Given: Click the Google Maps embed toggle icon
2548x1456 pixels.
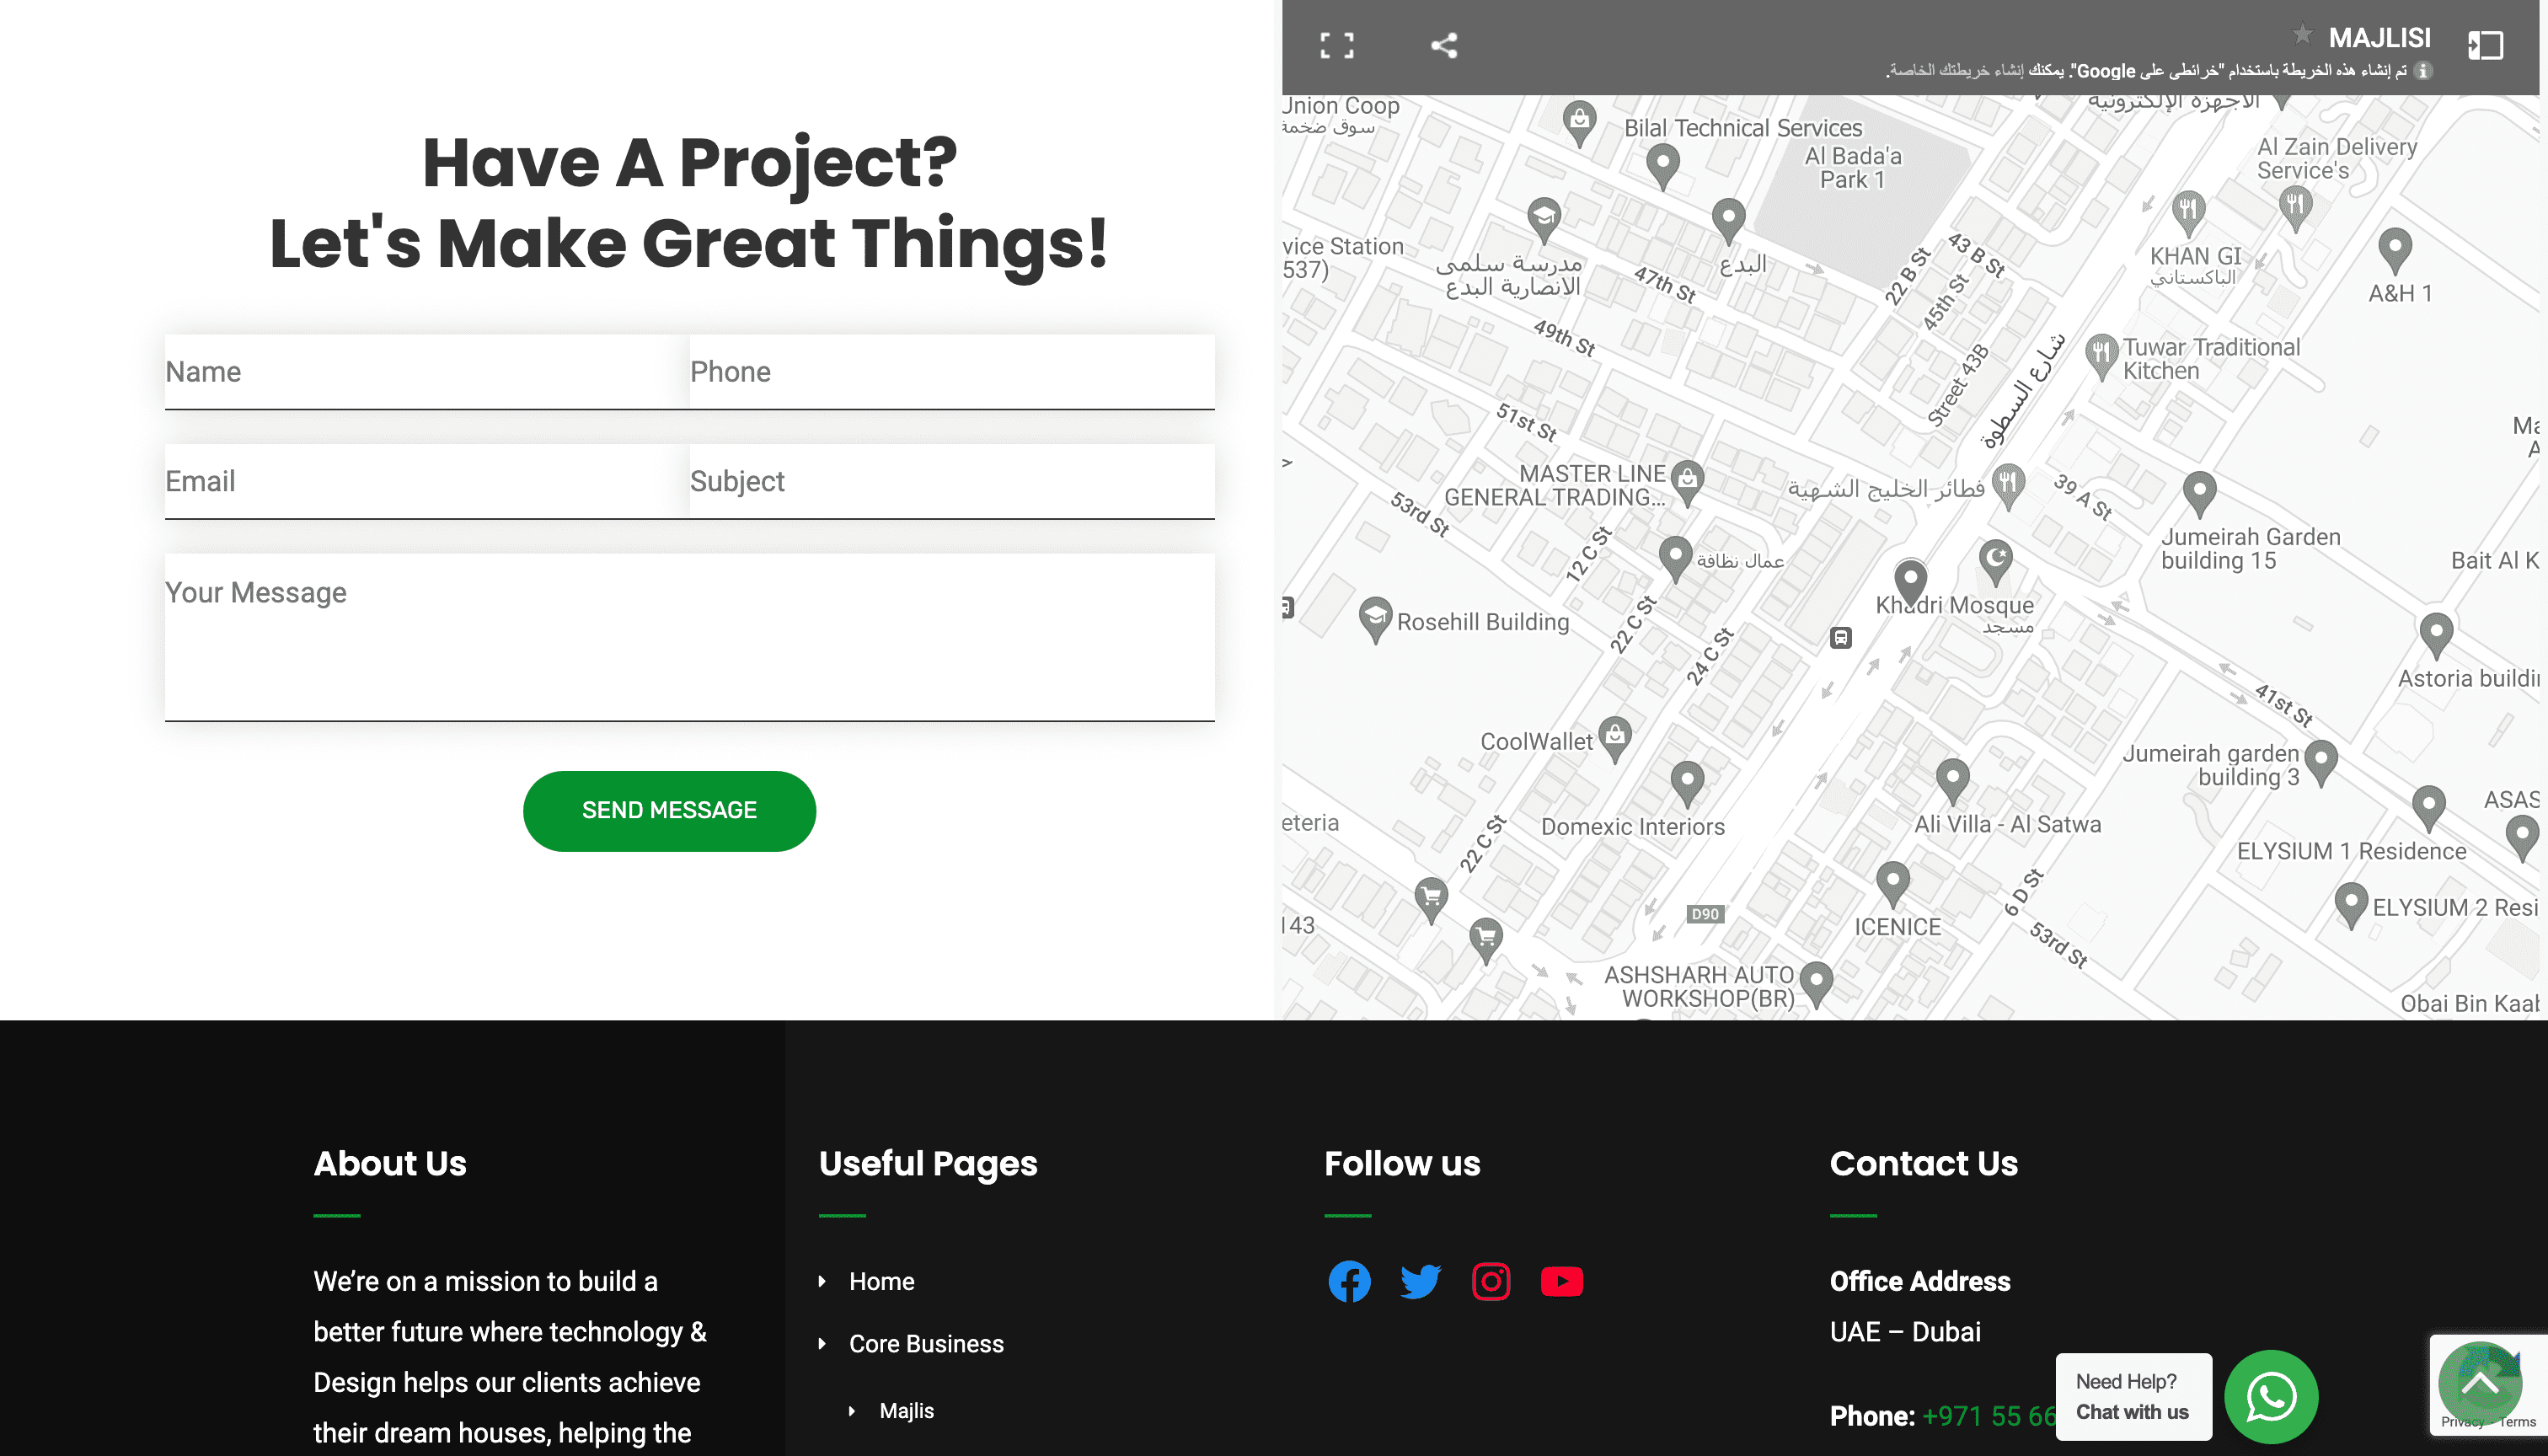Looking at the screenshot, I should pyautogui.click(x=2485, y=45).
